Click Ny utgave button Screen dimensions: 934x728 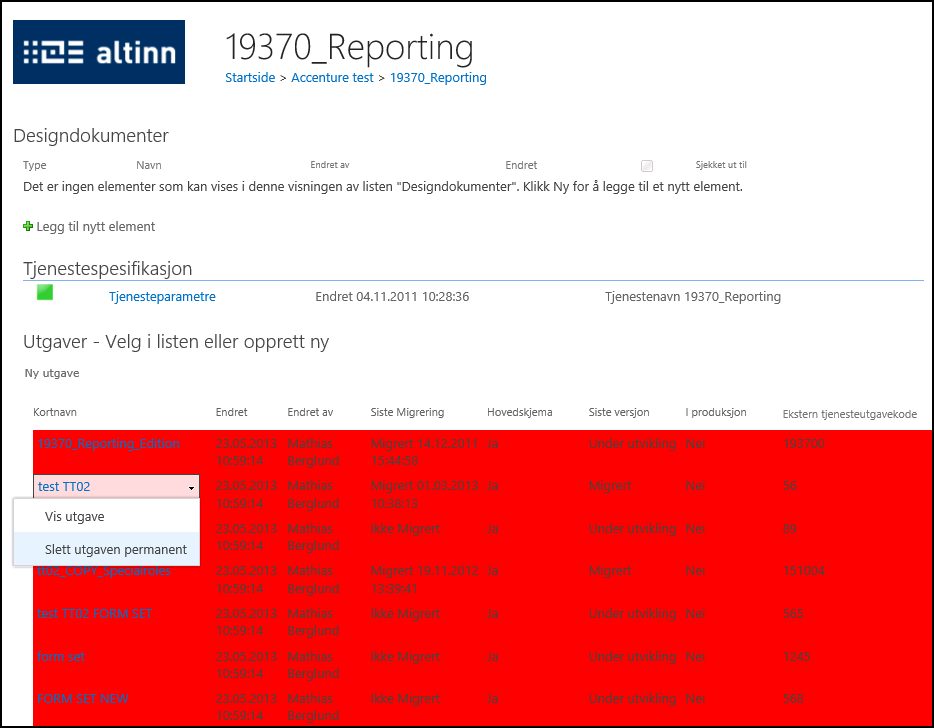[x=52, y=373]
